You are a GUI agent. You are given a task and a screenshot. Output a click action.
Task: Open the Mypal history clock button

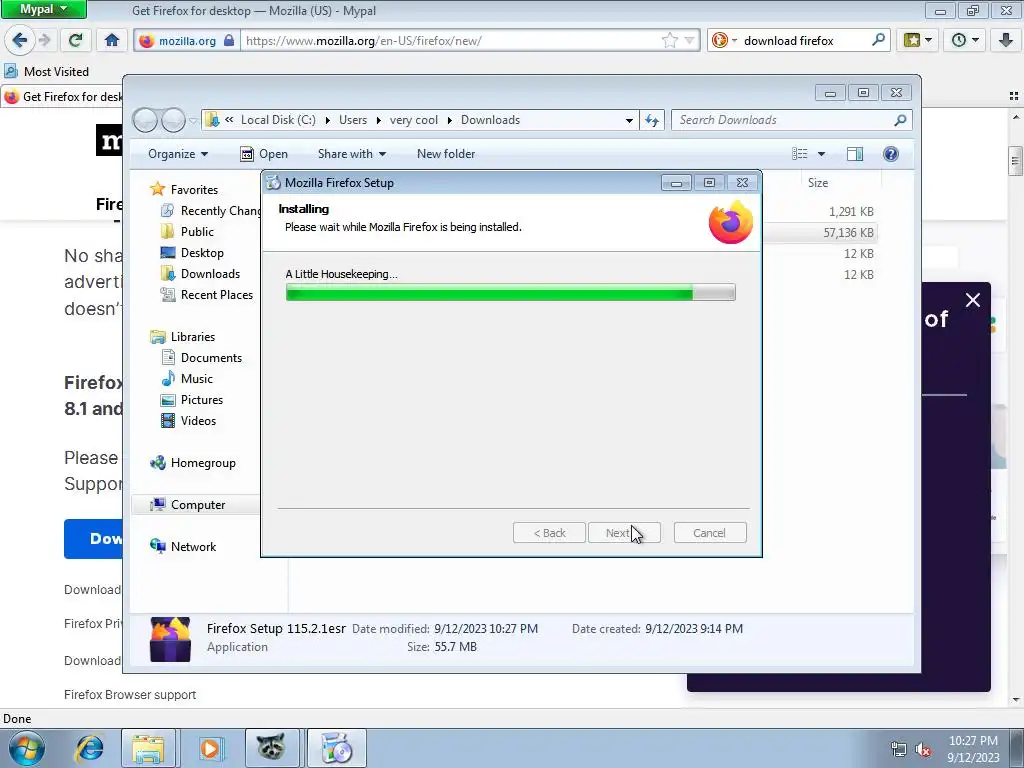[965, 40]
